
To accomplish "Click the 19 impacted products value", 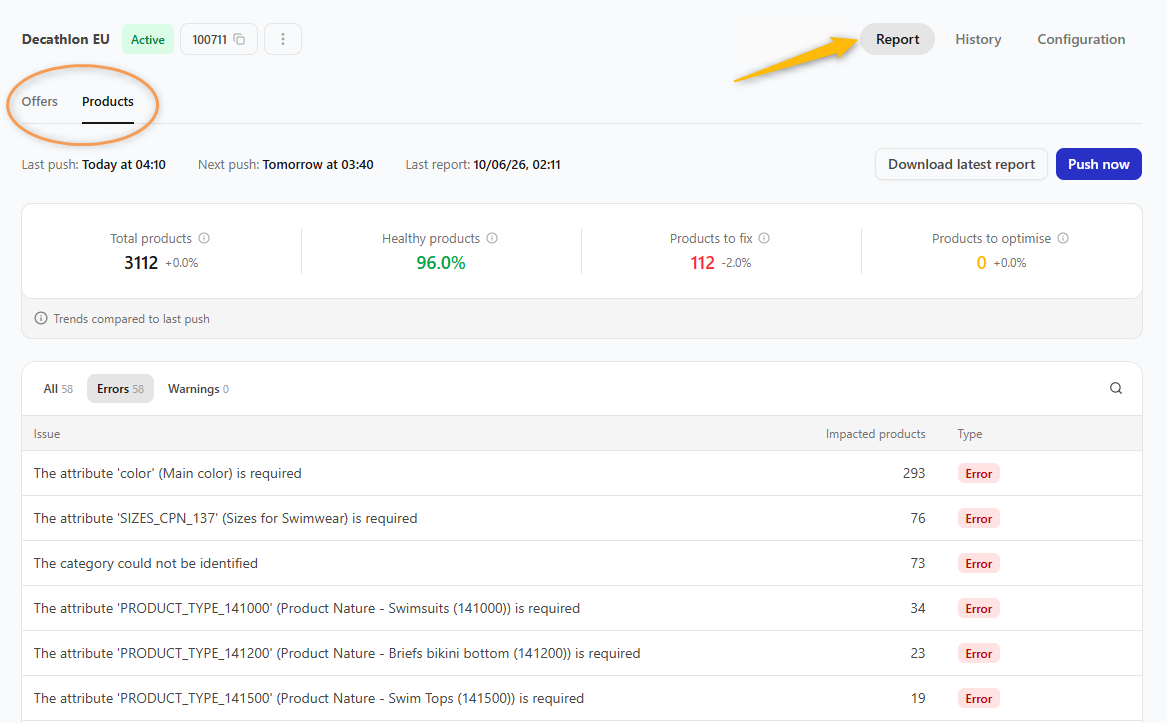I will (x=918, y=698).
